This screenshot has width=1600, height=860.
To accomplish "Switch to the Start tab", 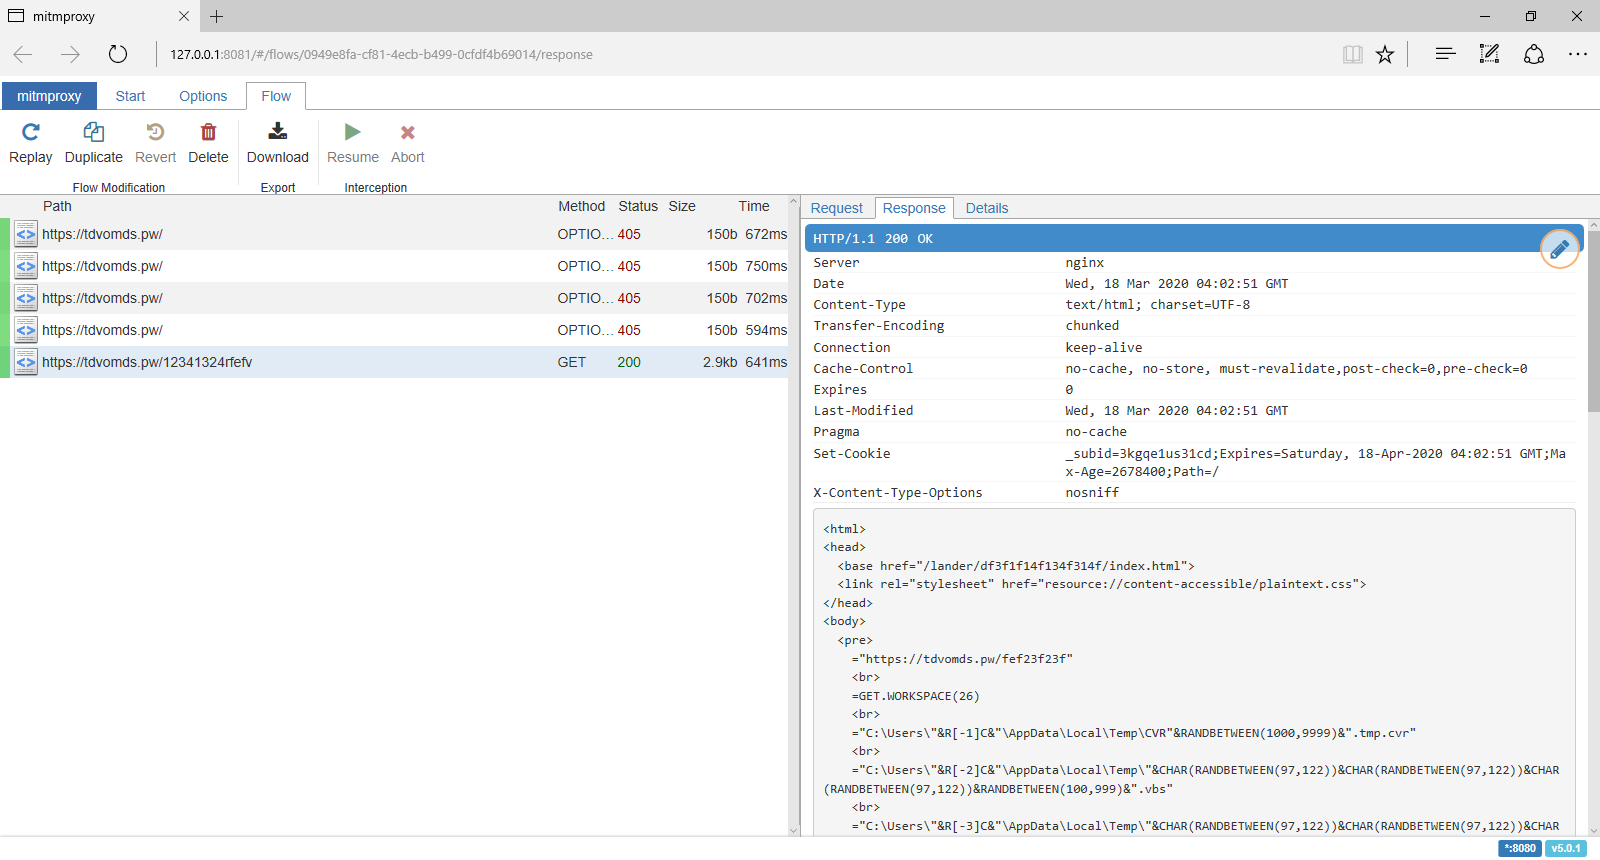I will 130,96.
